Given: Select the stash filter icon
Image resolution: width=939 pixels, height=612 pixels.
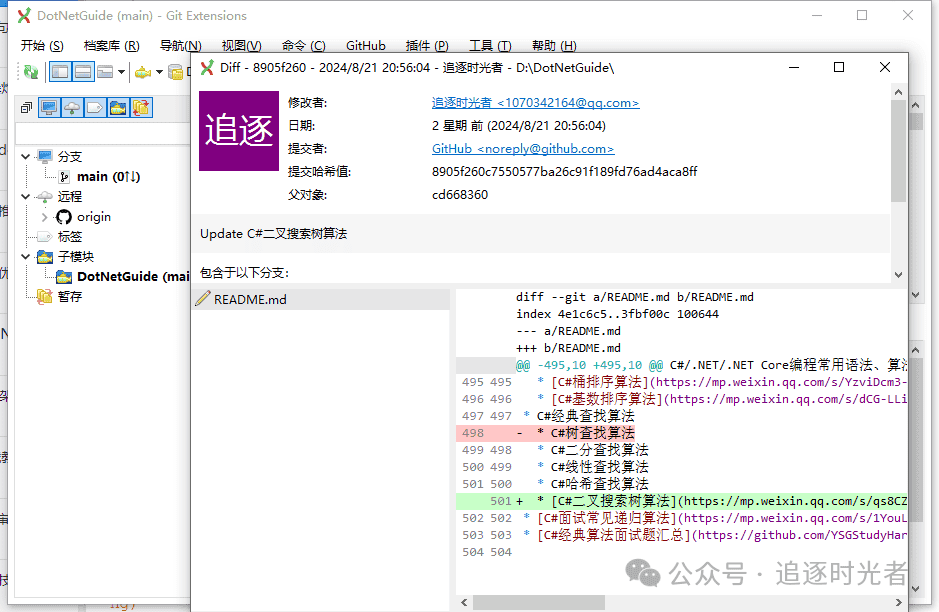Looking at the screenshot, I should 139,107.
